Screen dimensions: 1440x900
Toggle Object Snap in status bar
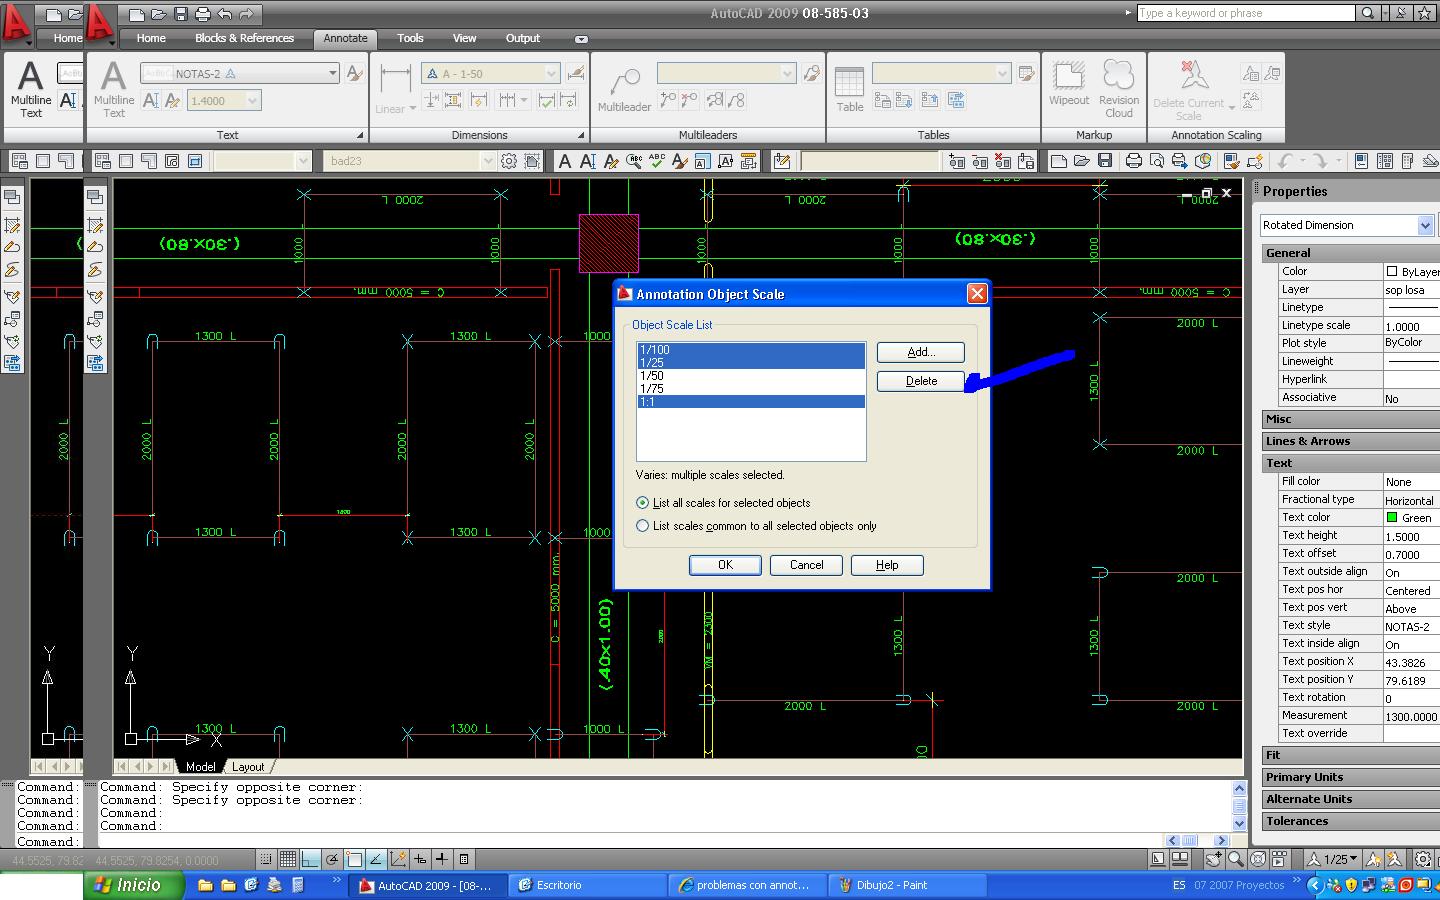[x=354, y=859]
